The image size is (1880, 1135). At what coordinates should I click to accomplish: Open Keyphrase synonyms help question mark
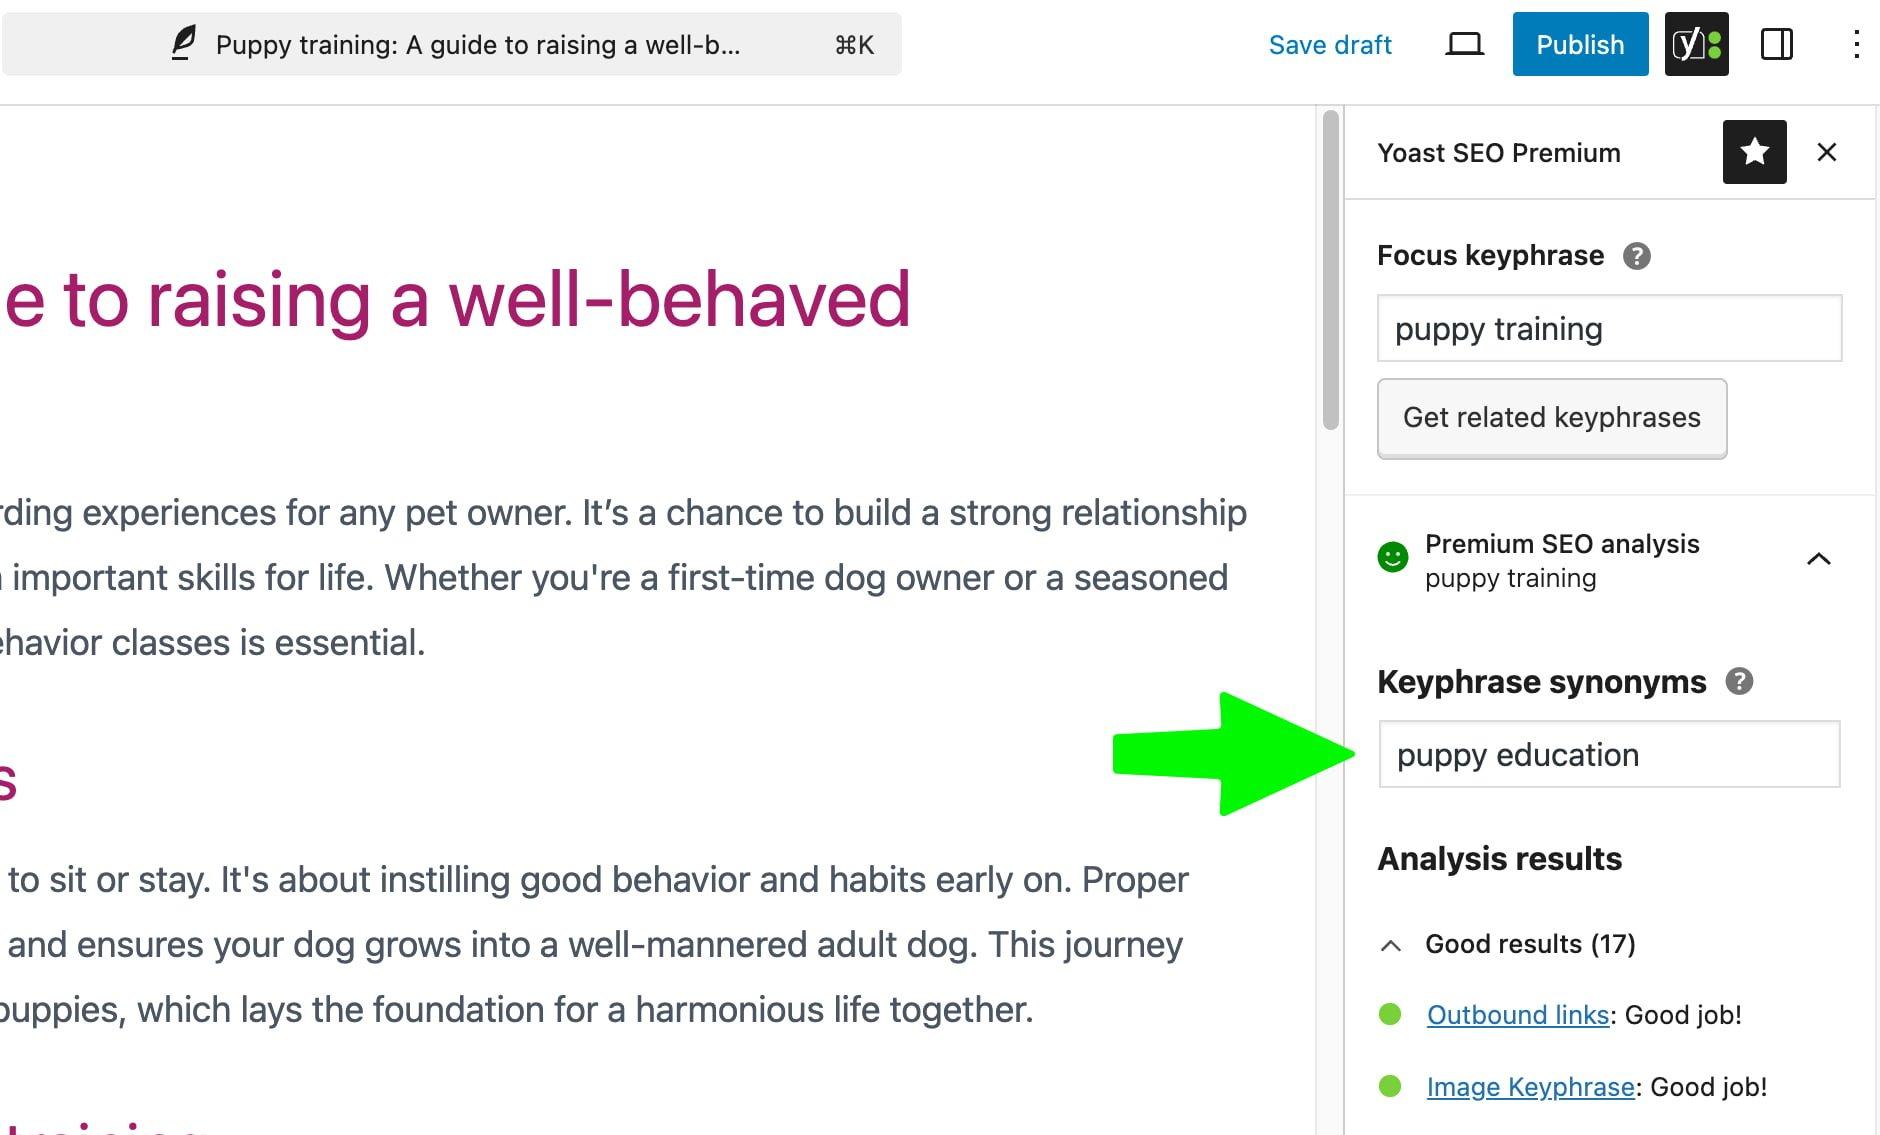1739,682
